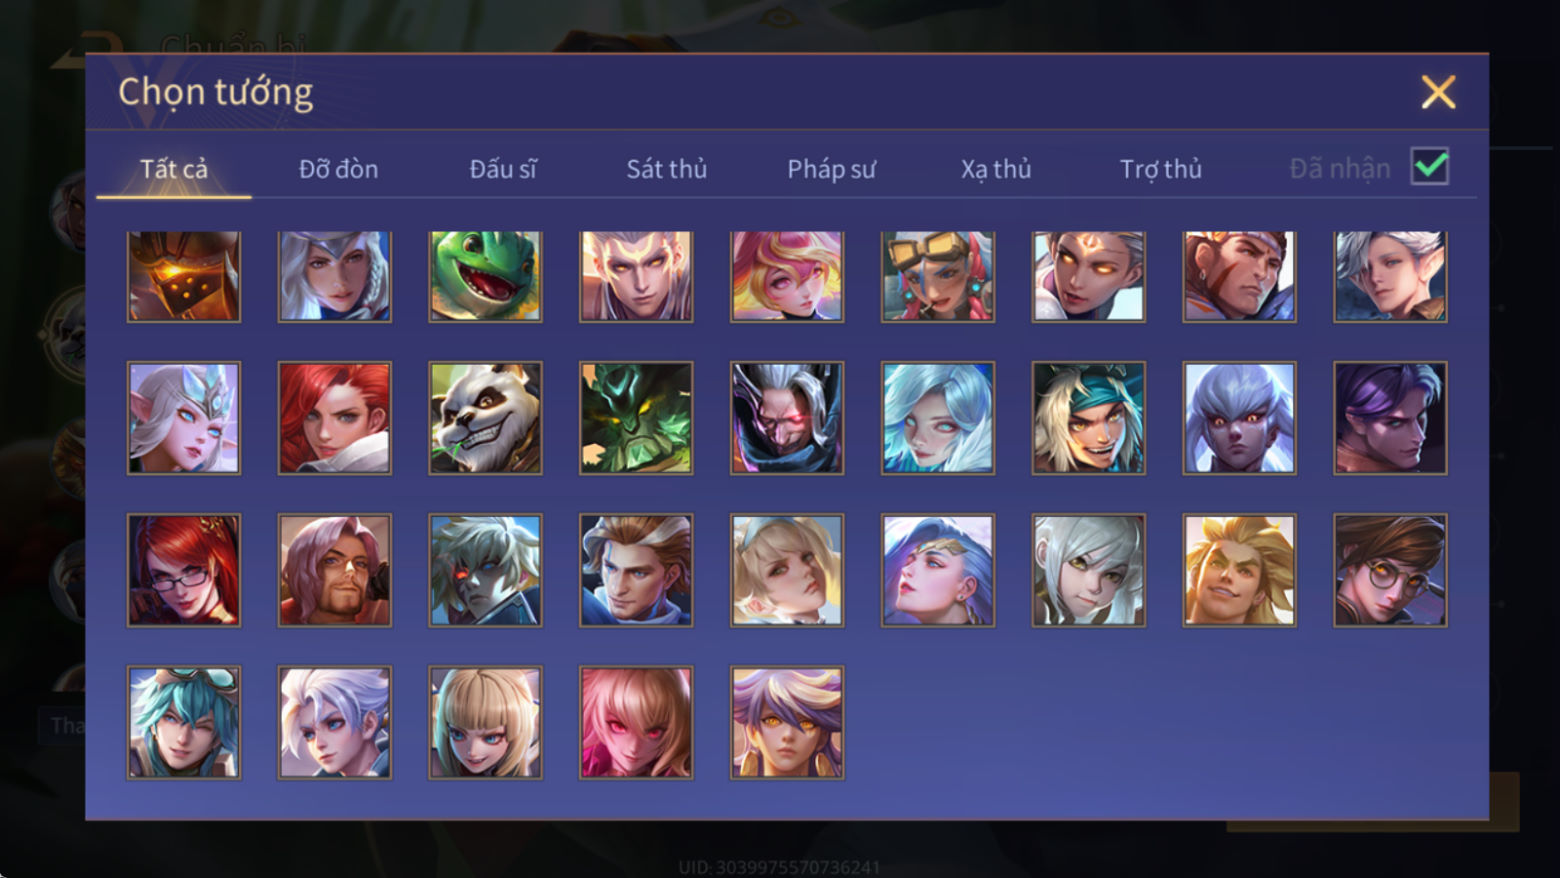Select the pink-haired hero with red eyes
1560x878 pixels.
tap(636, 722)
